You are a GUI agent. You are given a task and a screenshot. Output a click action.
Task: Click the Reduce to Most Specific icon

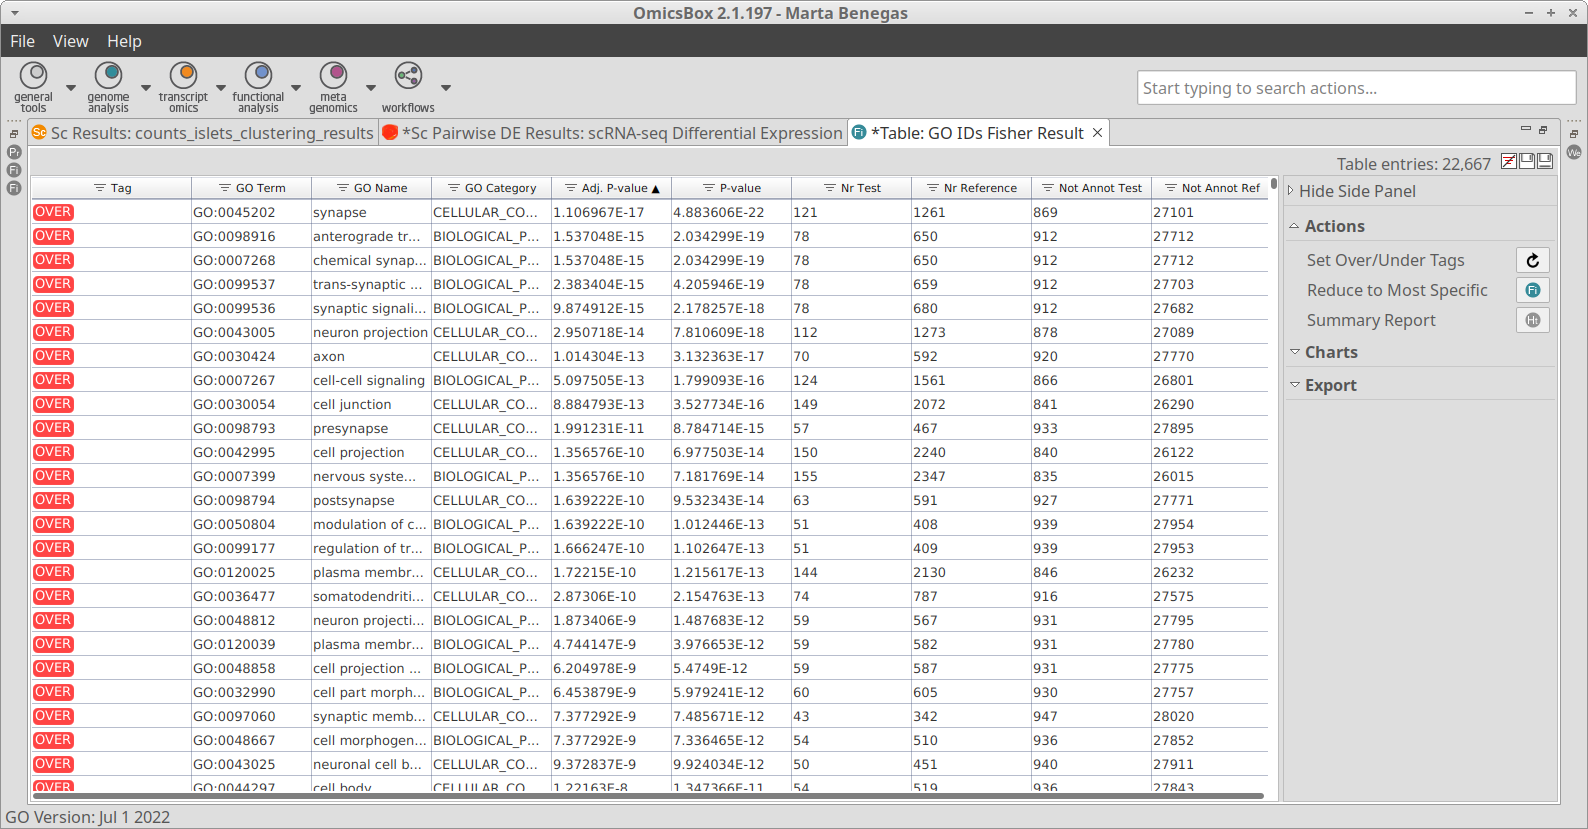(1532, 290)
